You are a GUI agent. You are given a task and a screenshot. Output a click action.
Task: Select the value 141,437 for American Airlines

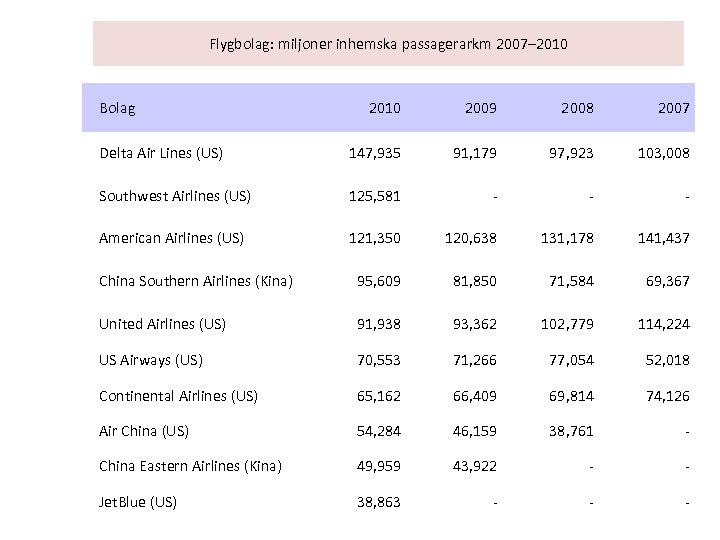point(664,238)
